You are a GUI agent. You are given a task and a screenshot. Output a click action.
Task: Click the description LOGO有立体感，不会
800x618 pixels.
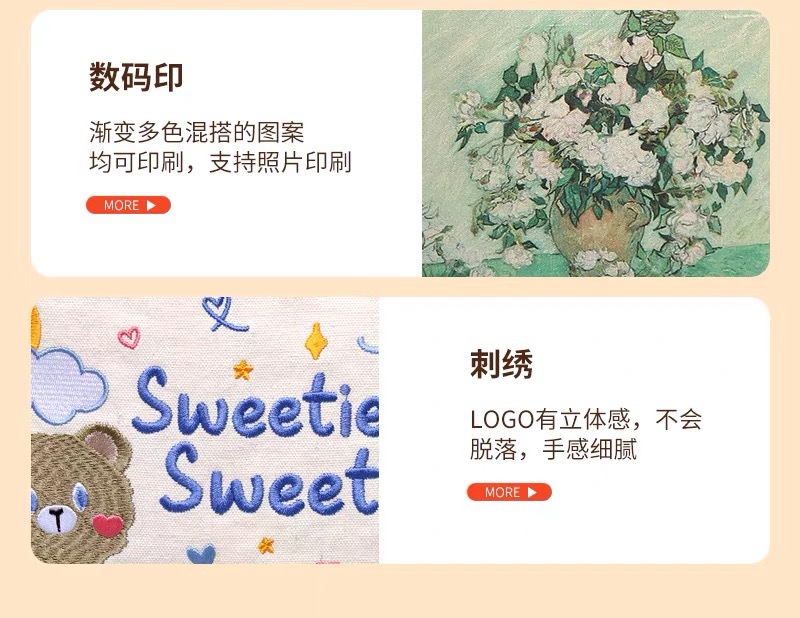[586, 419]
